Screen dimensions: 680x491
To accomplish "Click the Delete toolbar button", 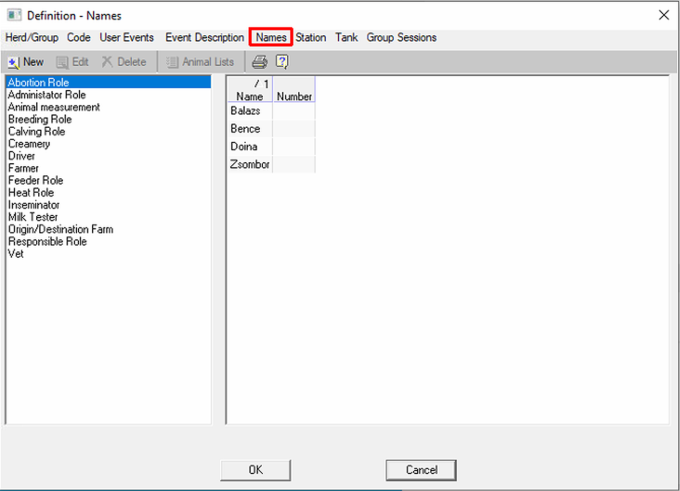I will point(124,62).
